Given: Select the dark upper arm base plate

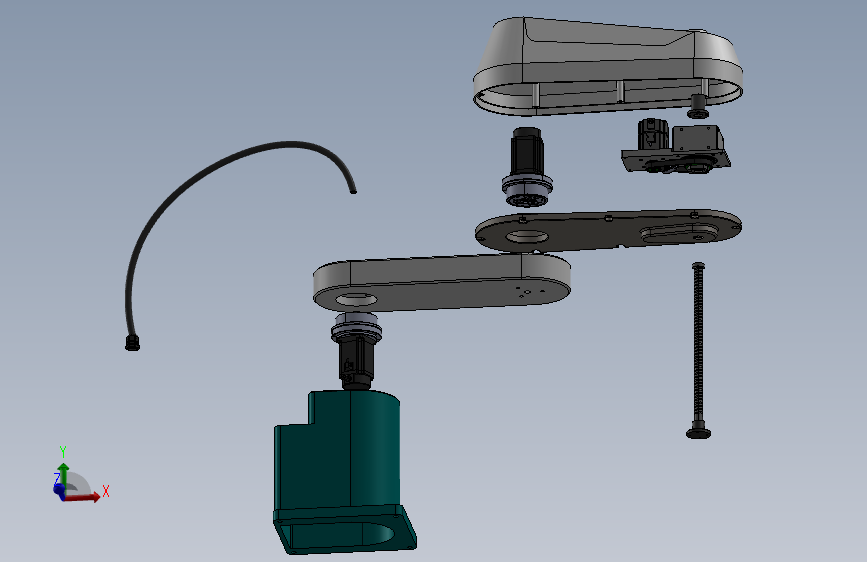Looking at the screenshot, I should [x=608, y=230].
